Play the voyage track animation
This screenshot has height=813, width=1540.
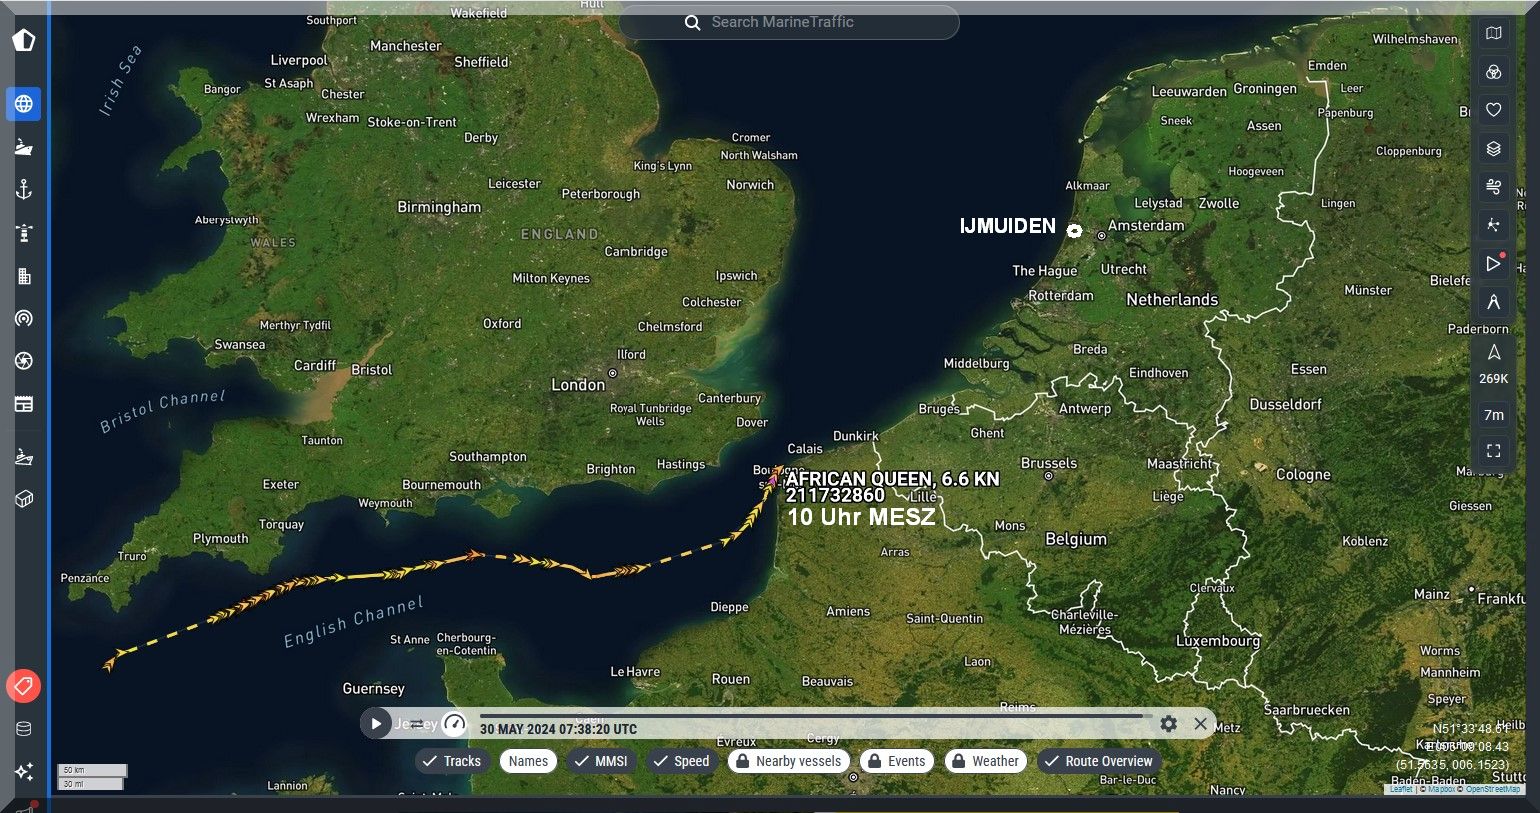[376, 723]
